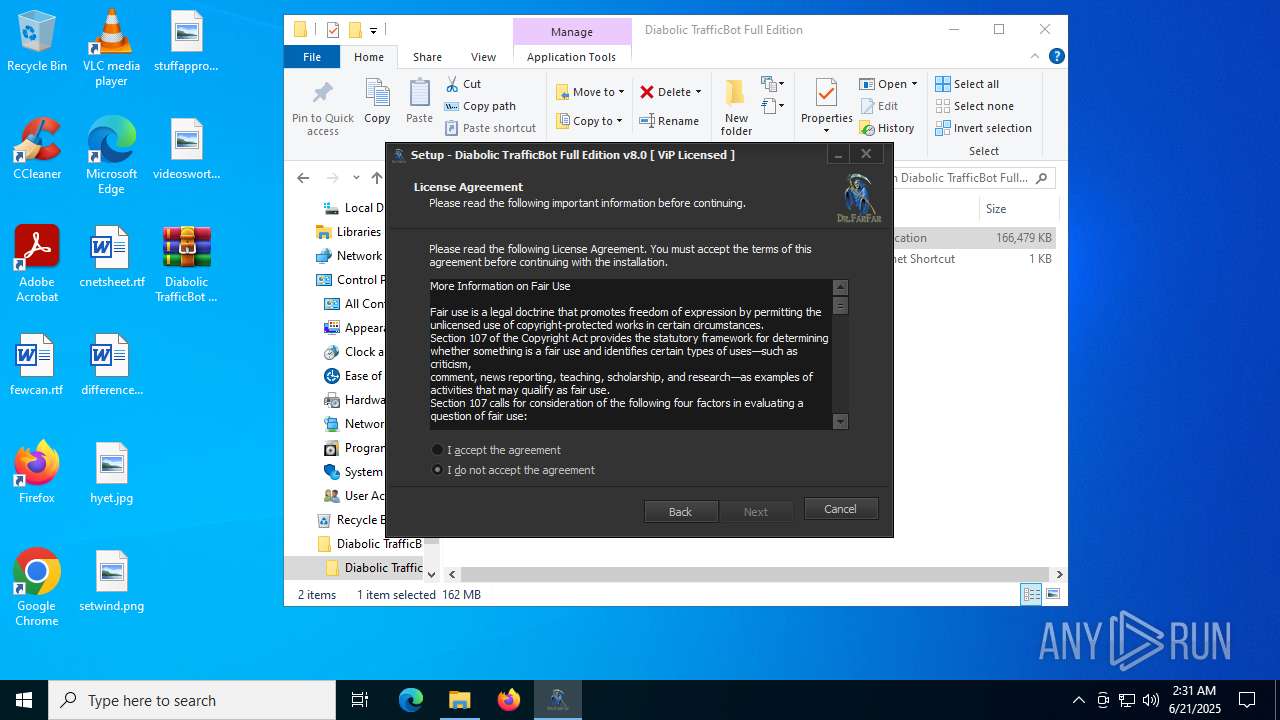Switch to the Share ribbon tab

coord(427,57)
